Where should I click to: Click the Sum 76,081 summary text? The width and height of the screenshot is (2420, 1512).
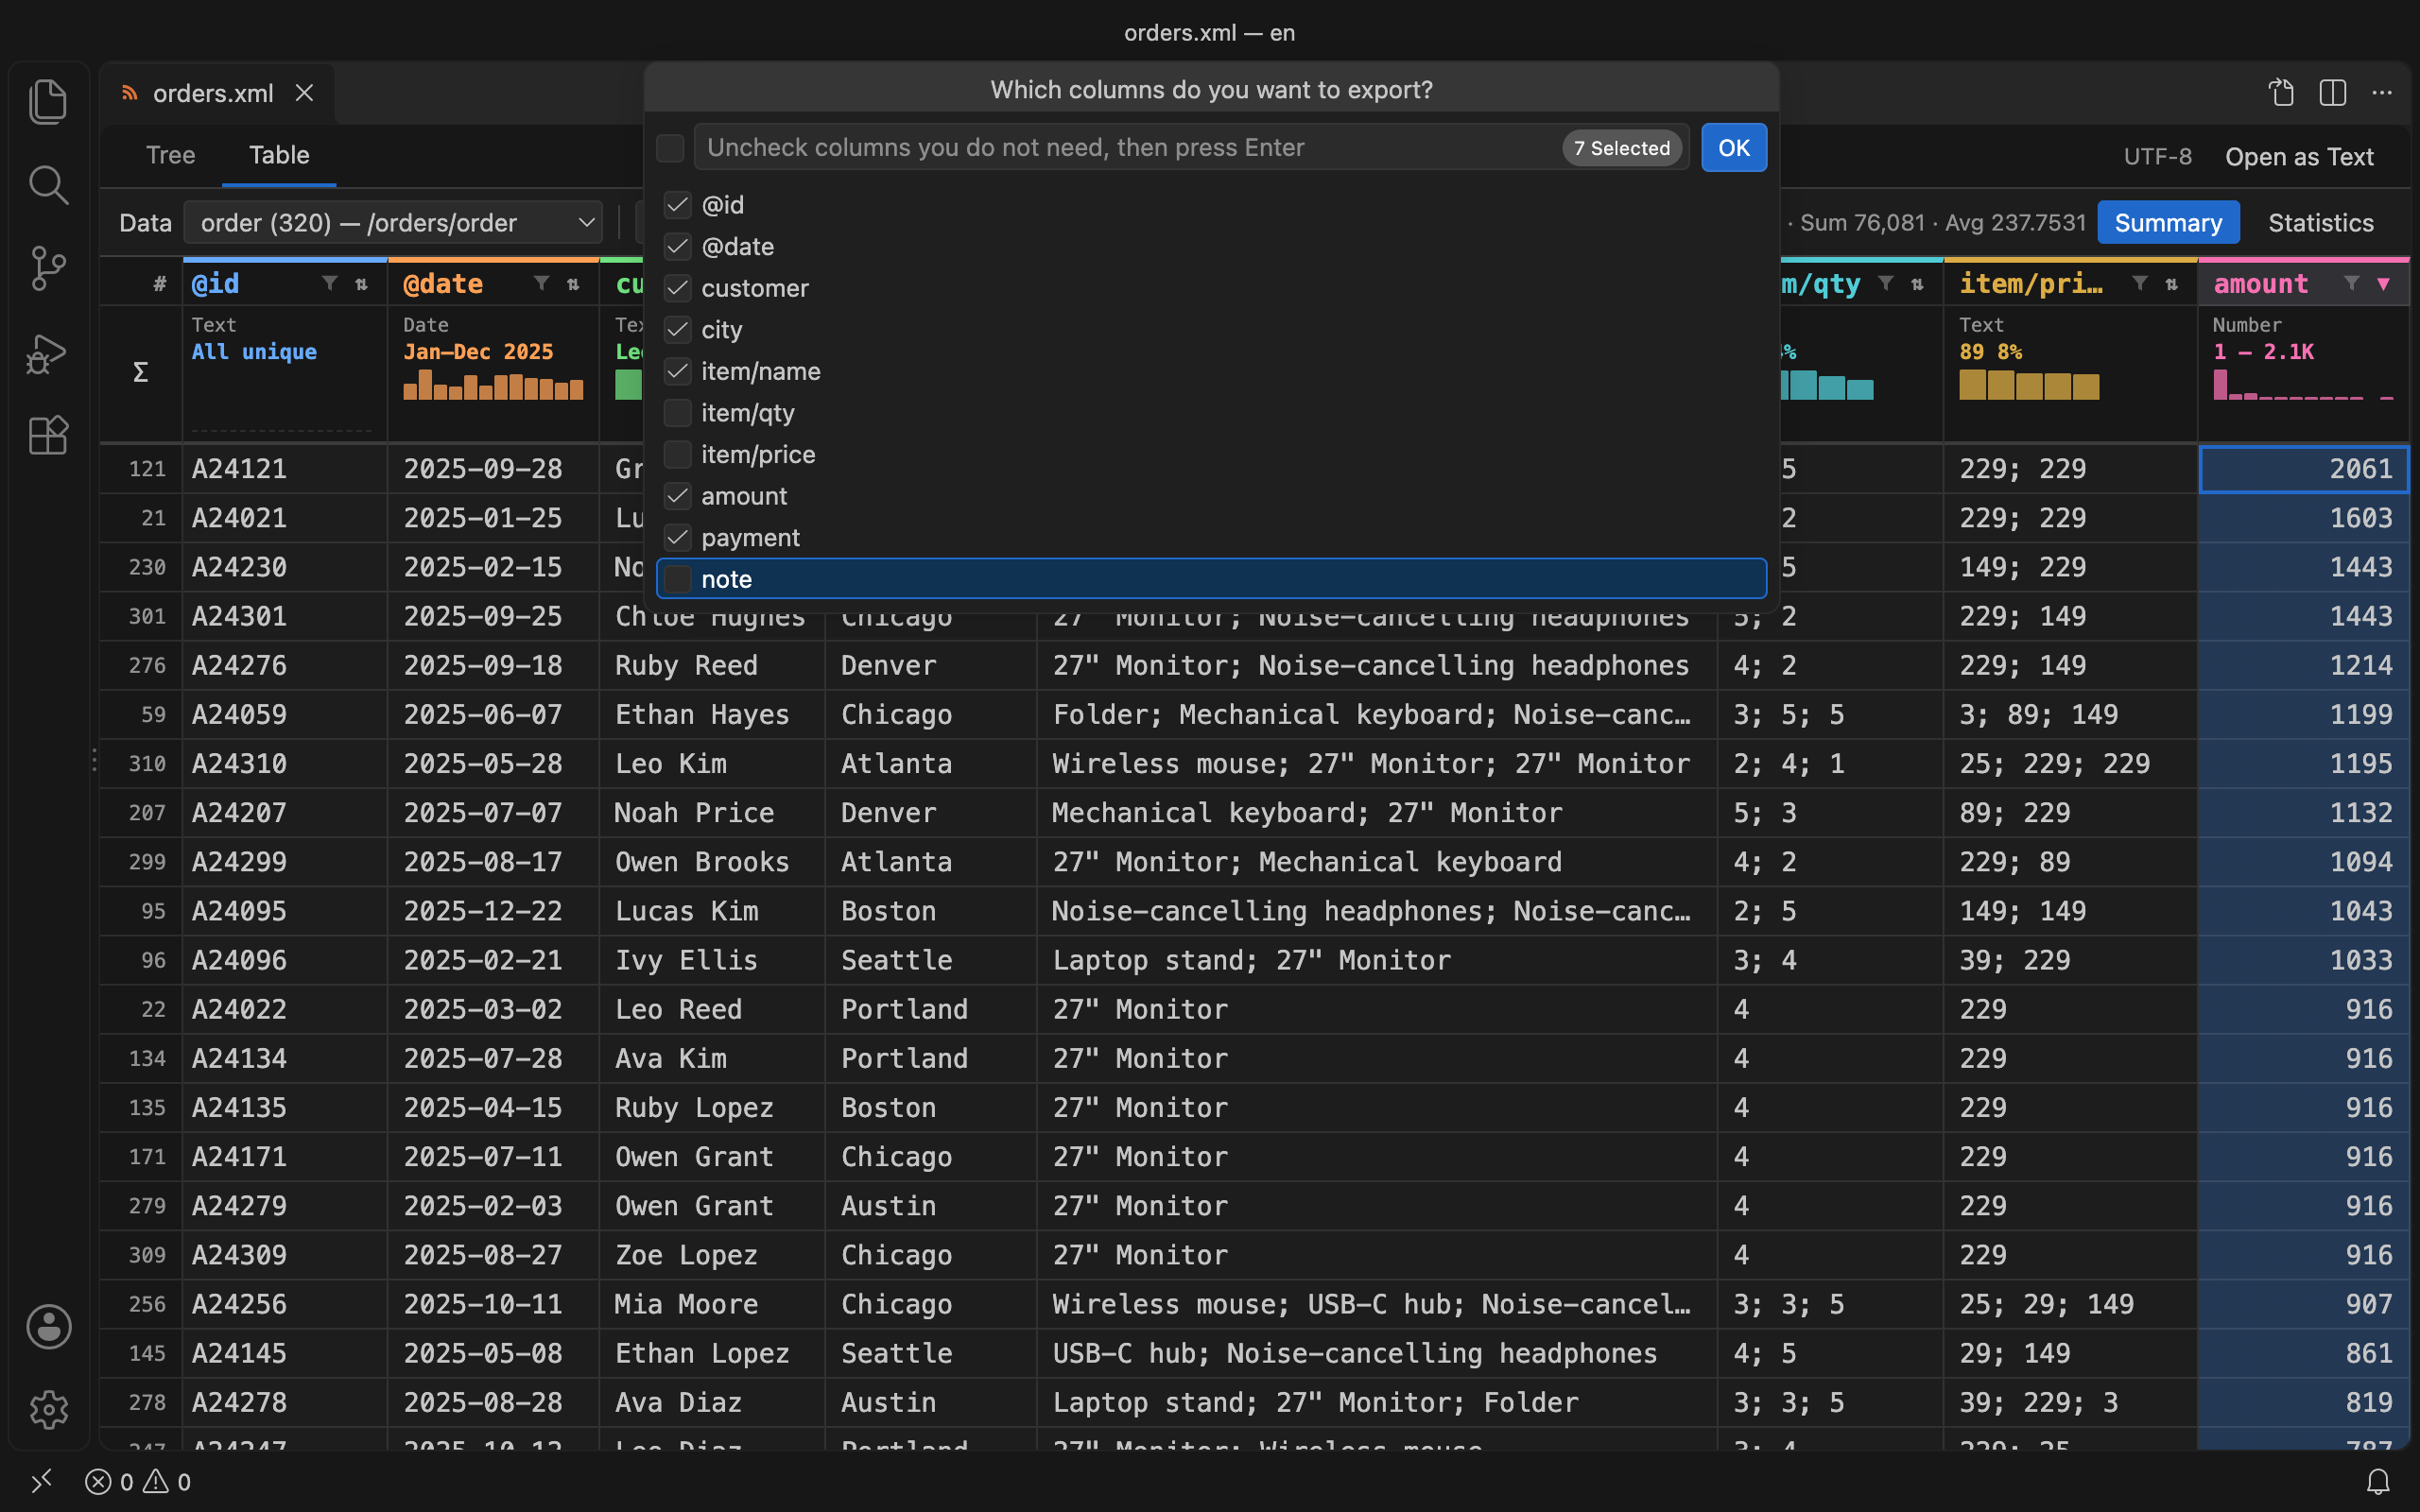pos(1861,222)
